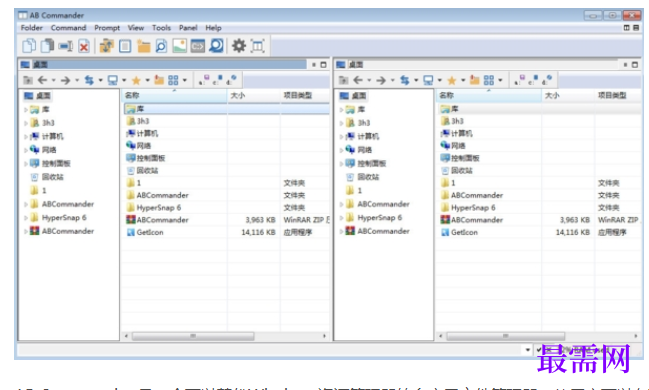Click the Back arrow in left panel toolbar
Viewport: 649px width, 390px height.
(42, 80)
